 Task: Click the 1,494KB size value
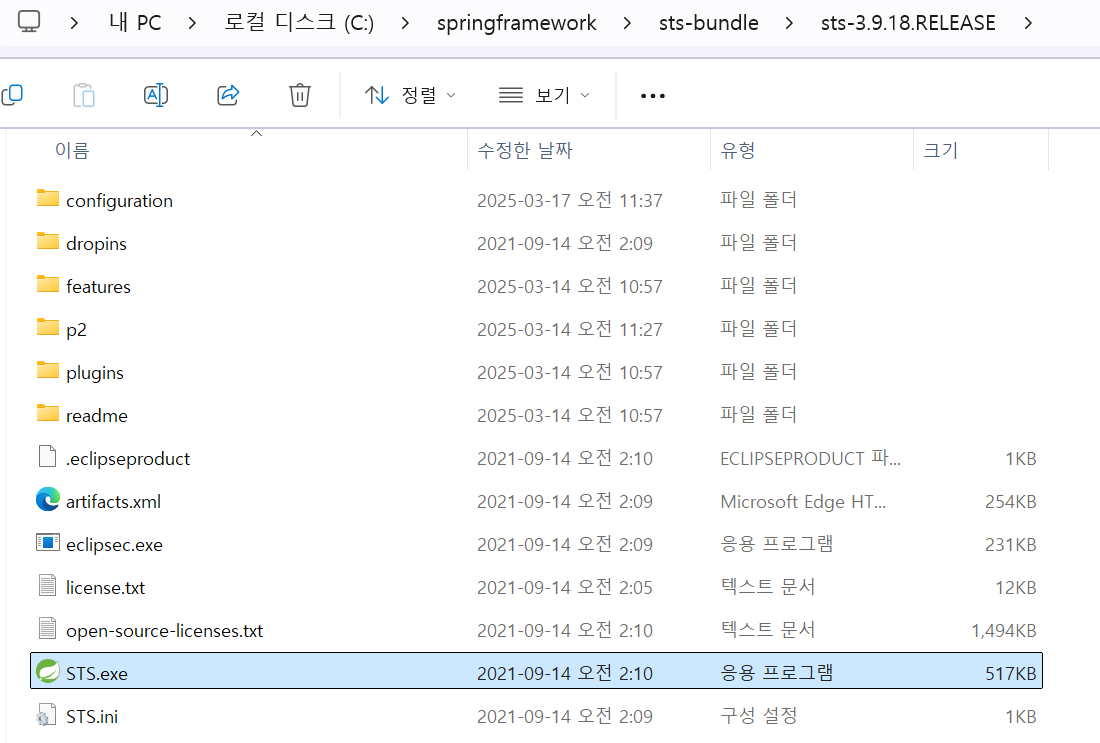[x=1004, y=631]
